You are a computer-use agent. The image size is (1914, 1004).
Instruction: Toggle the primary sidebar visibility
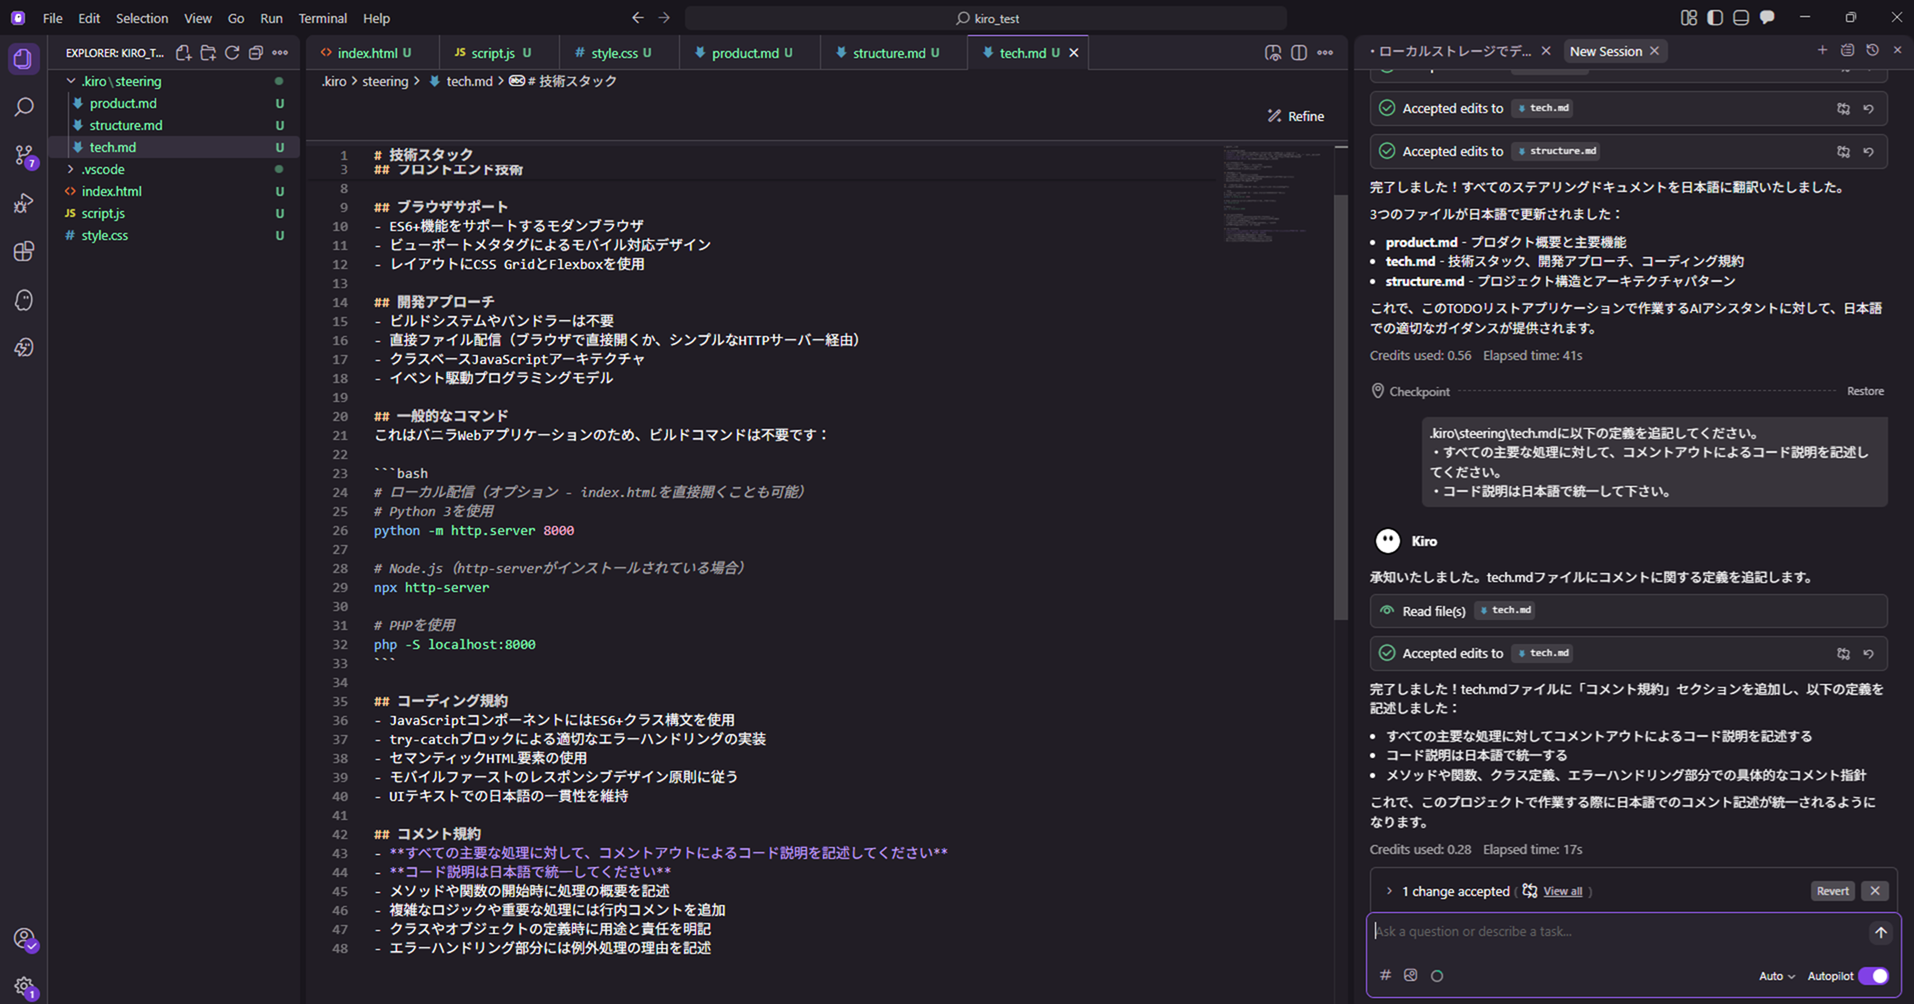[1714, 17]
